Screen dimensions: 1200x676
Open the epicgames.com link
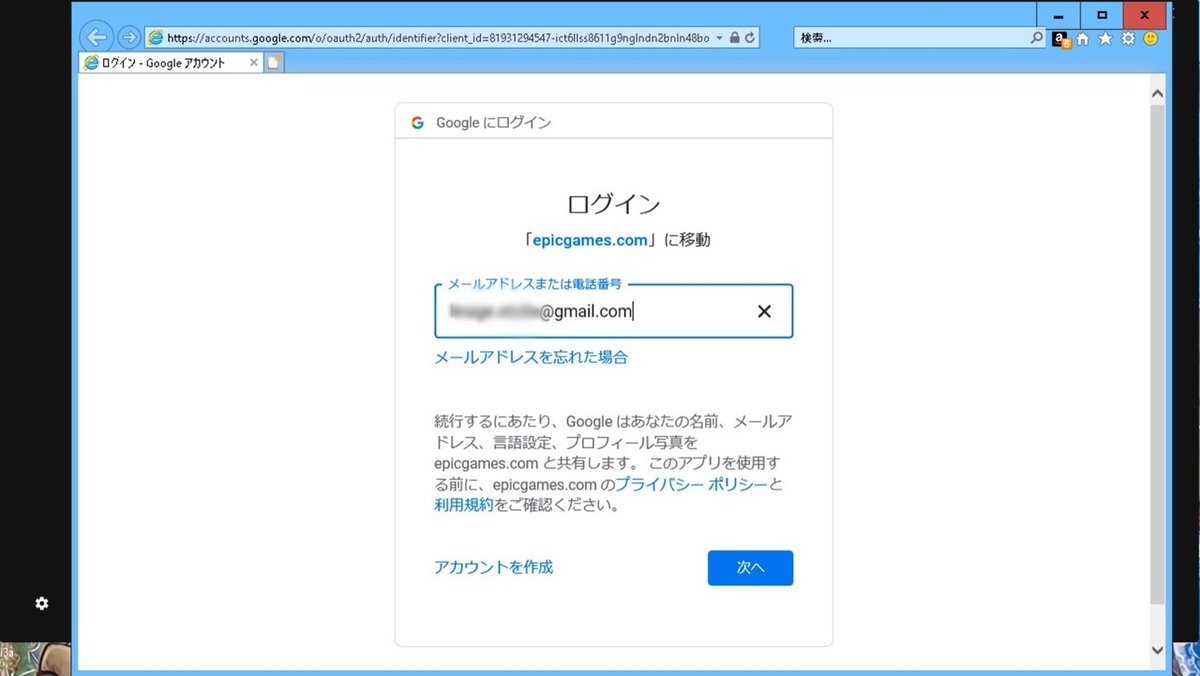[x=590, y=239]
